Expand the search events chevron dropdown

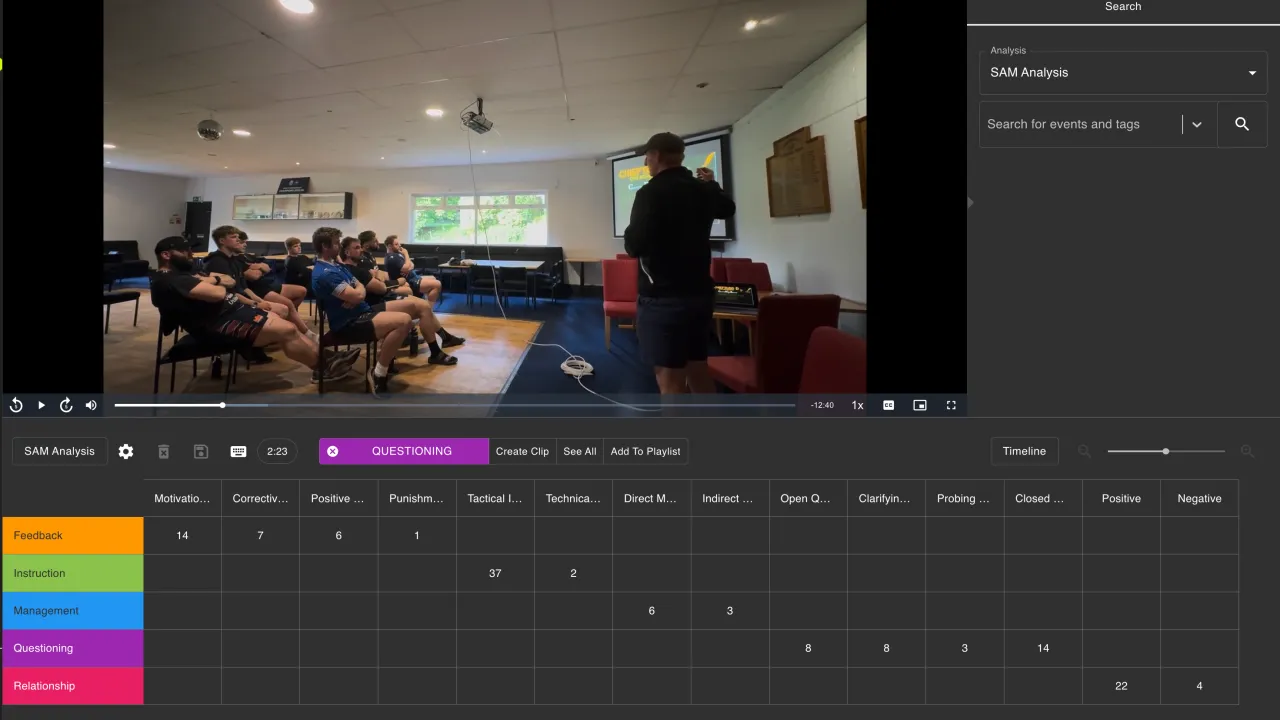(x=1197, y=124)
